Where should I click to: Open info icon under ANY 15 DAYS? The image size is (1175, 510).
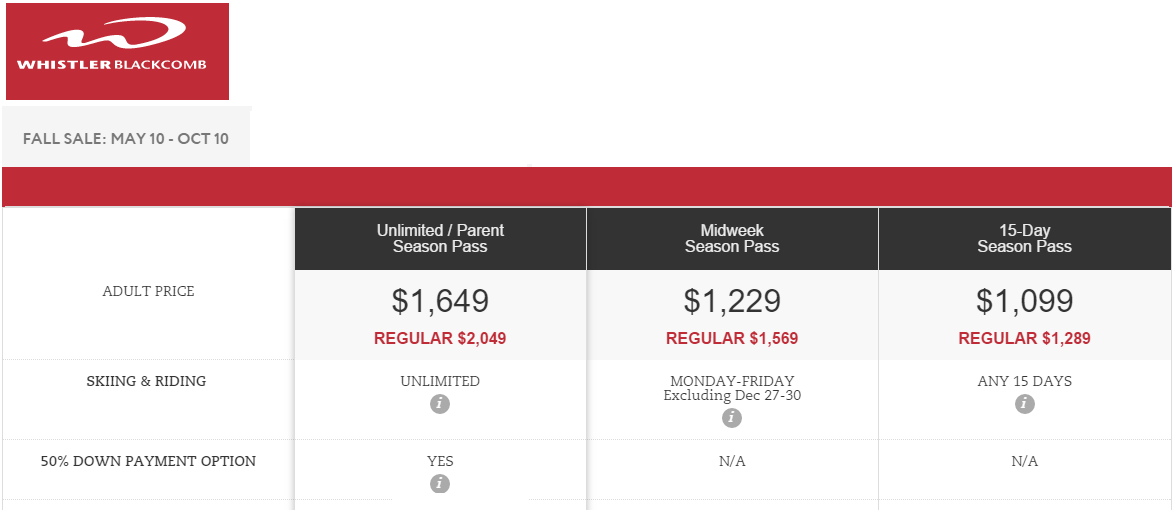(1024, 404)
